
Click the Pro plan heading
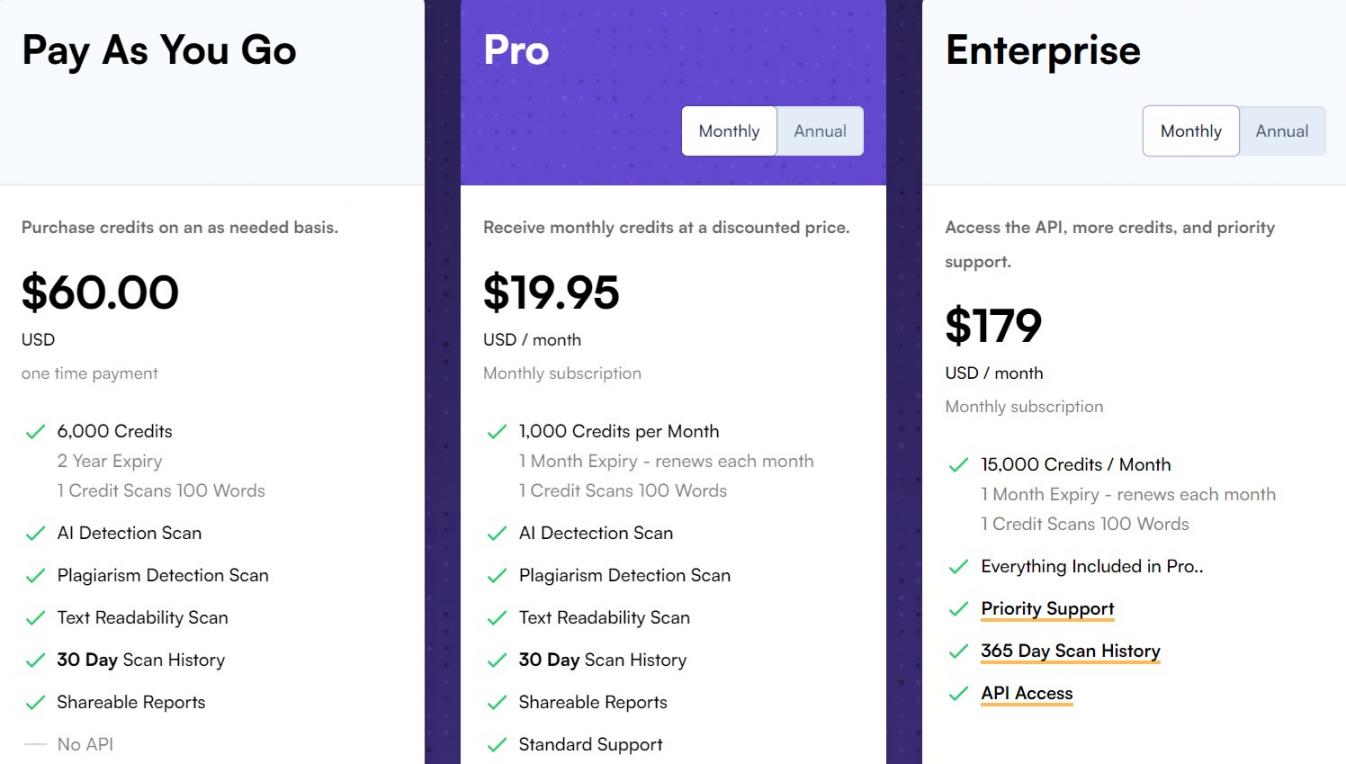click(516, 50)
